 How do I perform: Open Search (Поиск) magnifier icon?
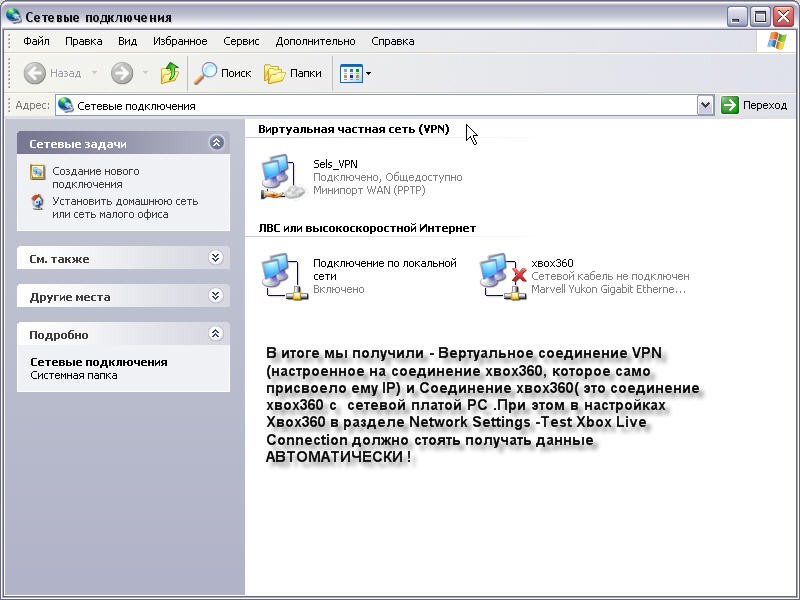click(206, 73)
